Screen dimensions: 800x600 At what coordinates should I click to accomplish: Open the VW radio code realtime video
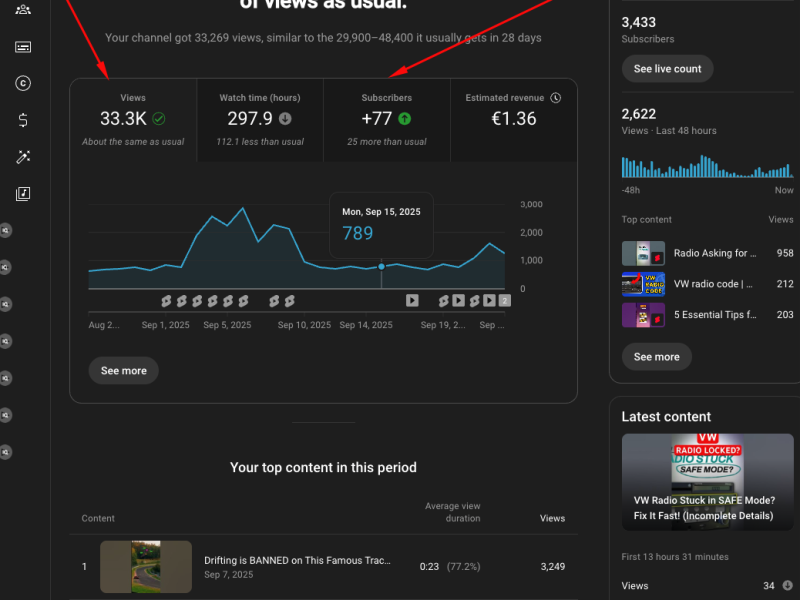[x=643, y=284]
